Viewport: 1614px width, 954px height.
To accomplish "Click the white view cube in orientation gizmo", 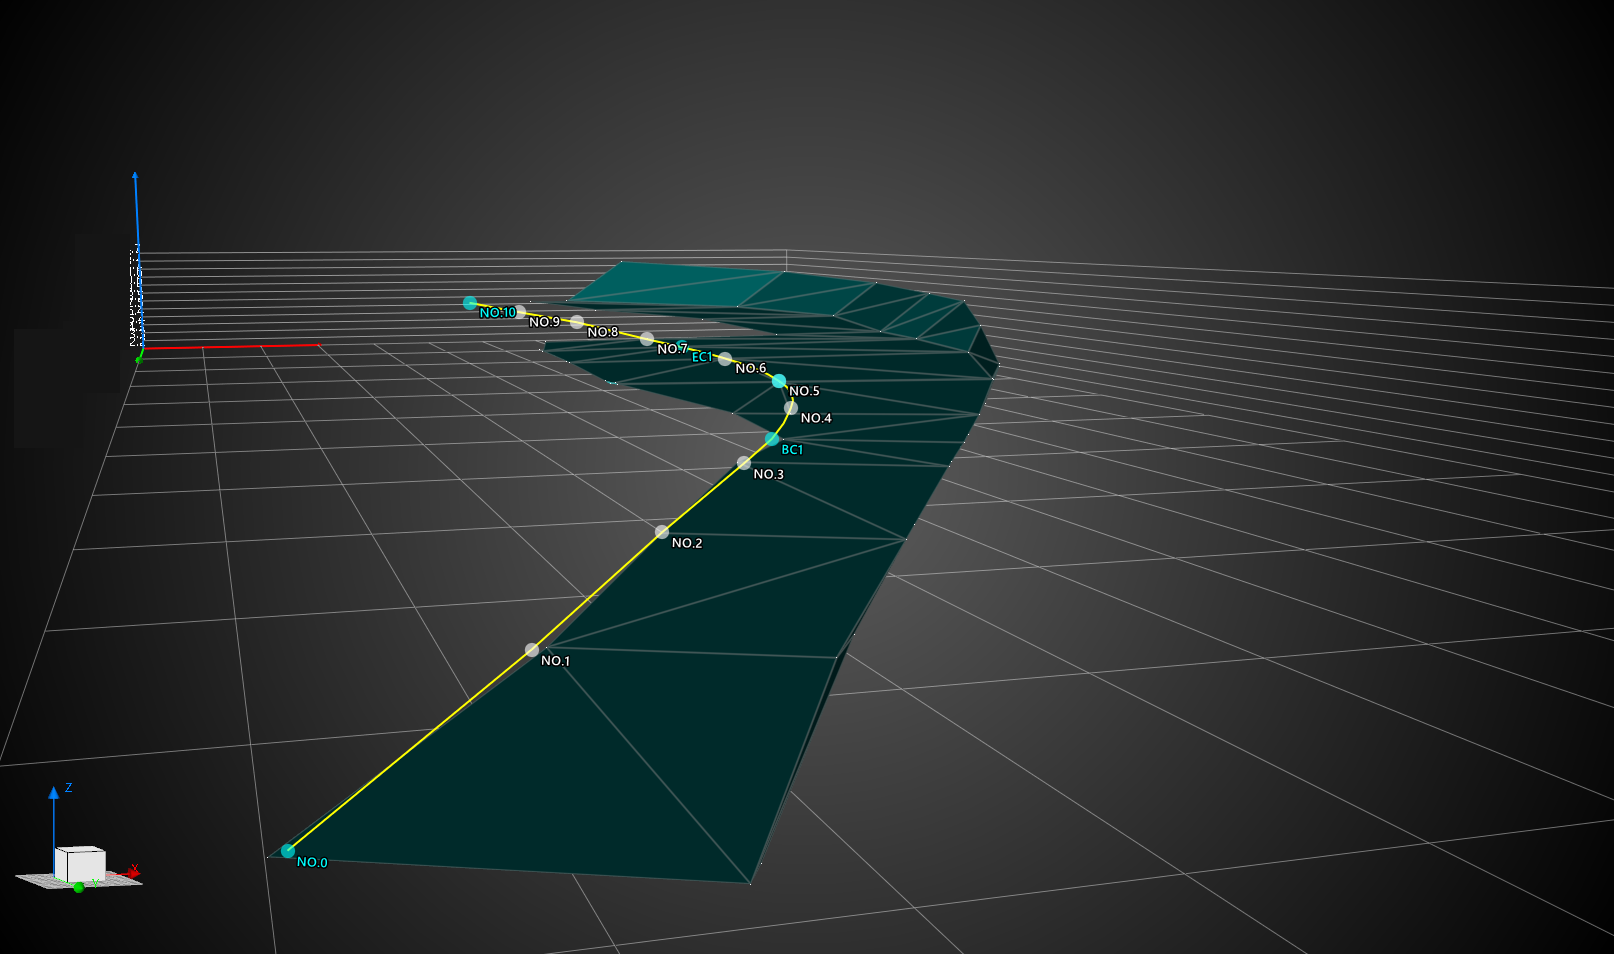I will pos(80,863).
